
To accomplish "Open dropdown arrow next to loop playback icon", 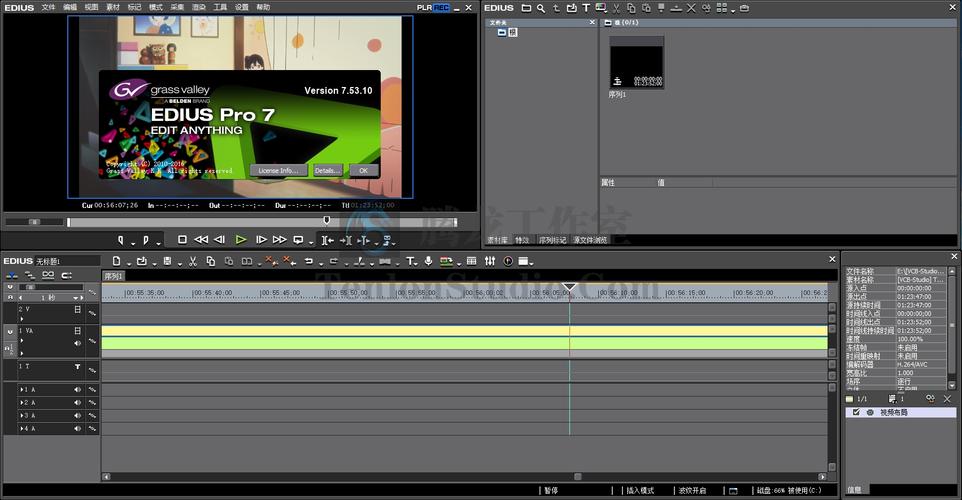I will coord(310,243).
